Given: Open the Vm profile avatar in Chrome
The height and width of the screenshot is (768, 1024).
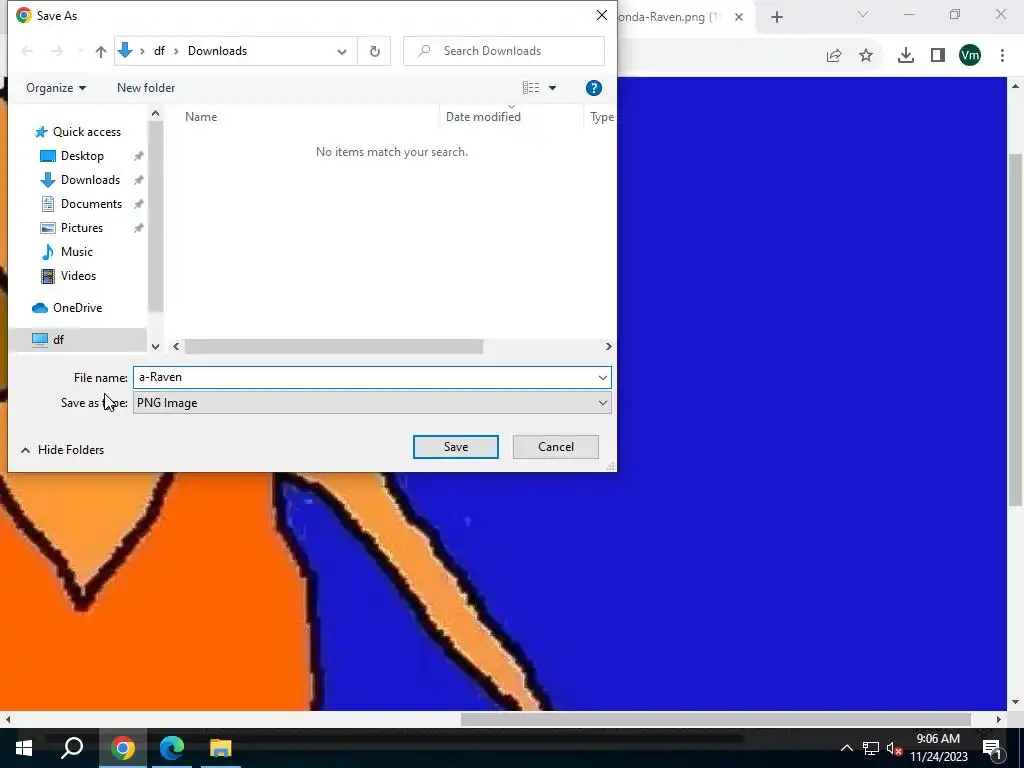Looking at the screenshot, I should tap(970, 55).
